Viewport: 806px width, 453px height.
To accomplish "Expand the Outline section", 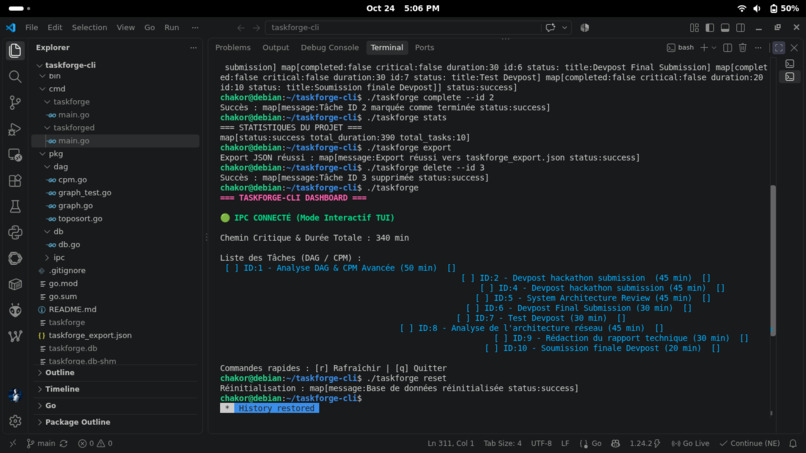I will [x=60, y=372].
